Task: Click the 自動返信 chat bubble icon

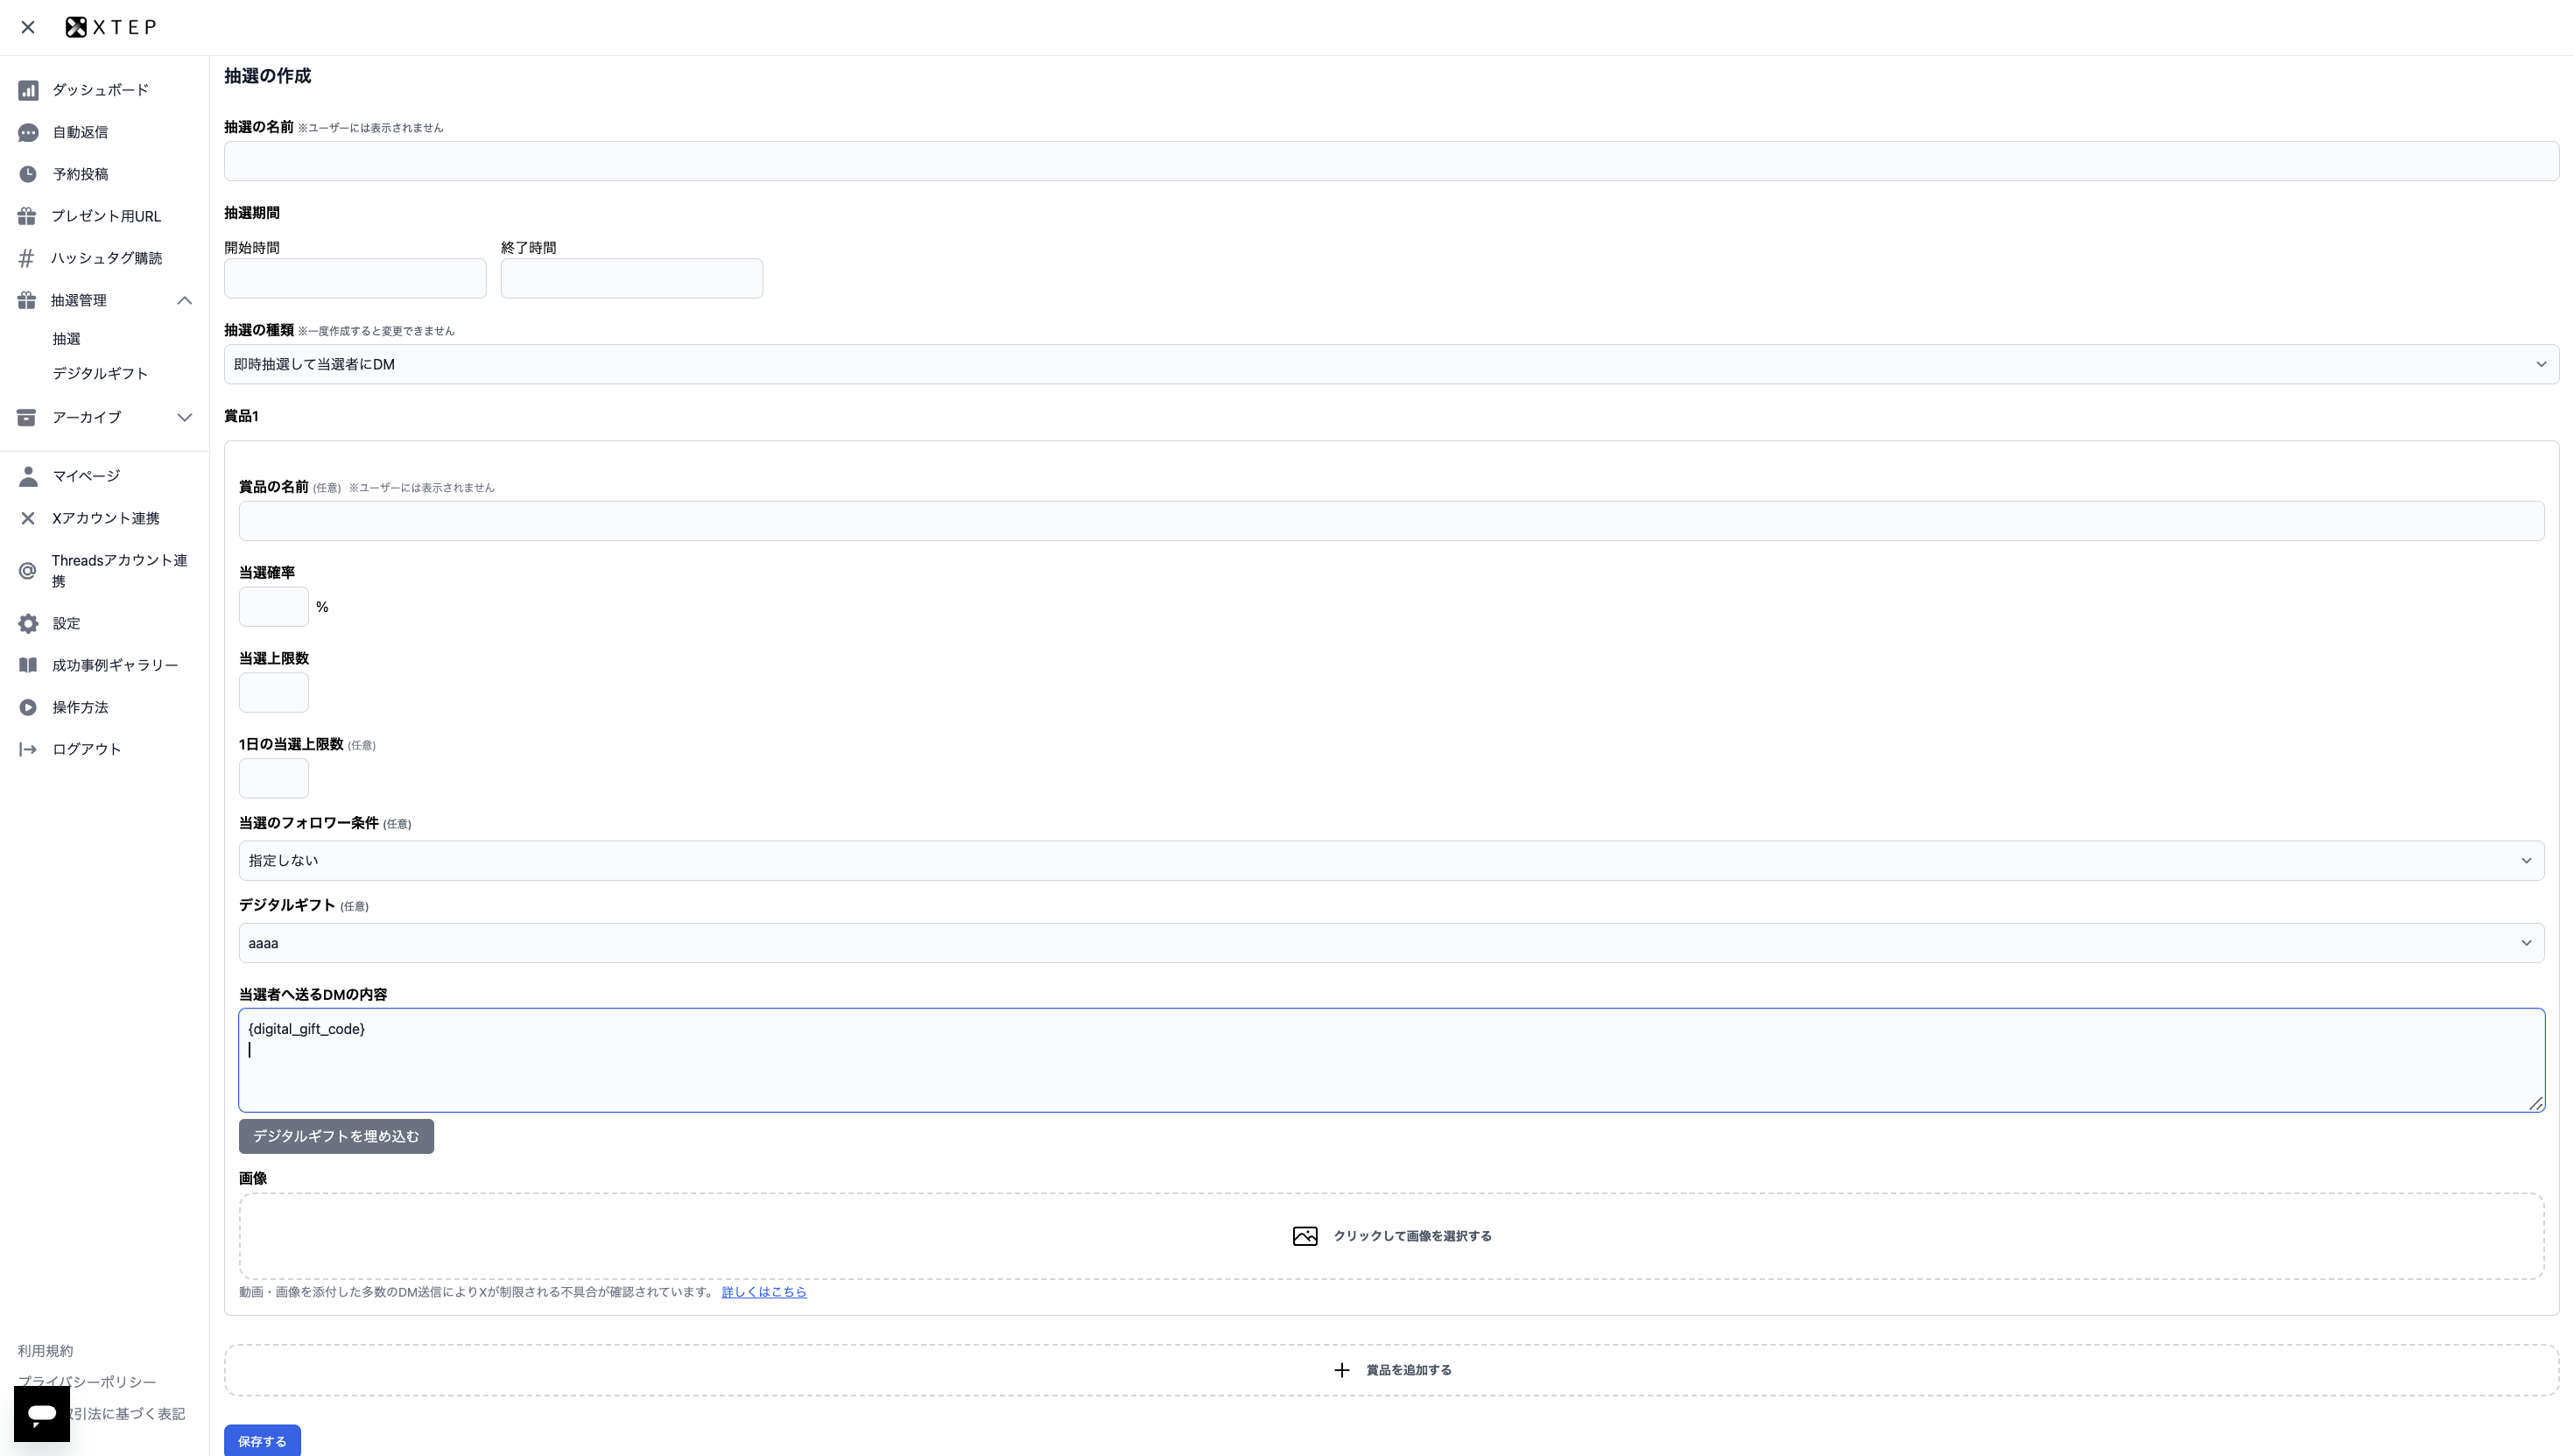Action: click(x=28, y=132)
